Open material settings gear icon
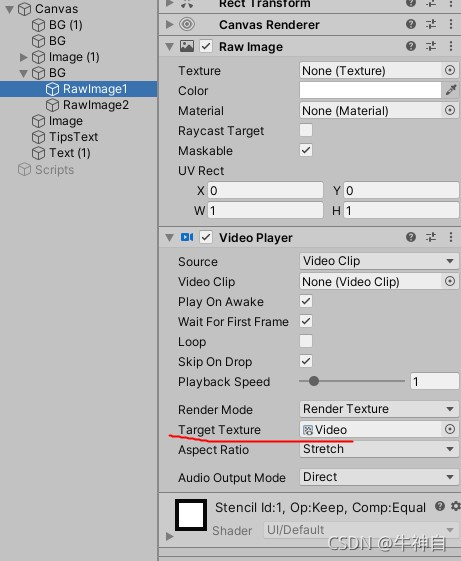The image size is (461, 561). (455, 506)
